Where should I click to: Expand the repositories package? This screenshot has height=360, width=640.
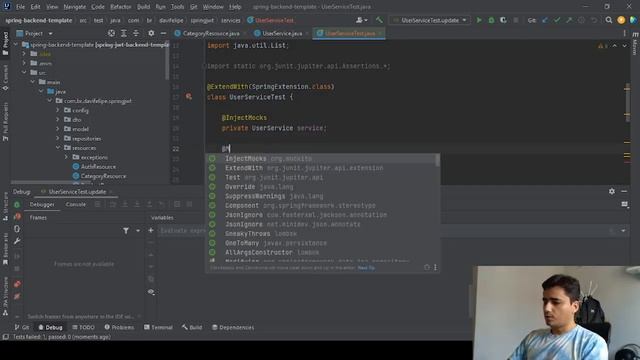[58, 138]
